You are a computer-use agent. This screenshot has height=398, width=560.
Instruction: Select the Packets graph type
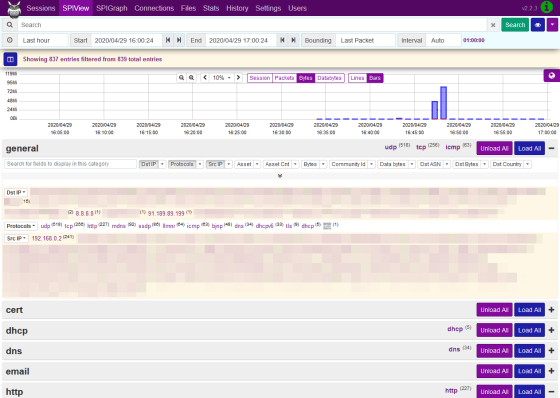(284, 78)
